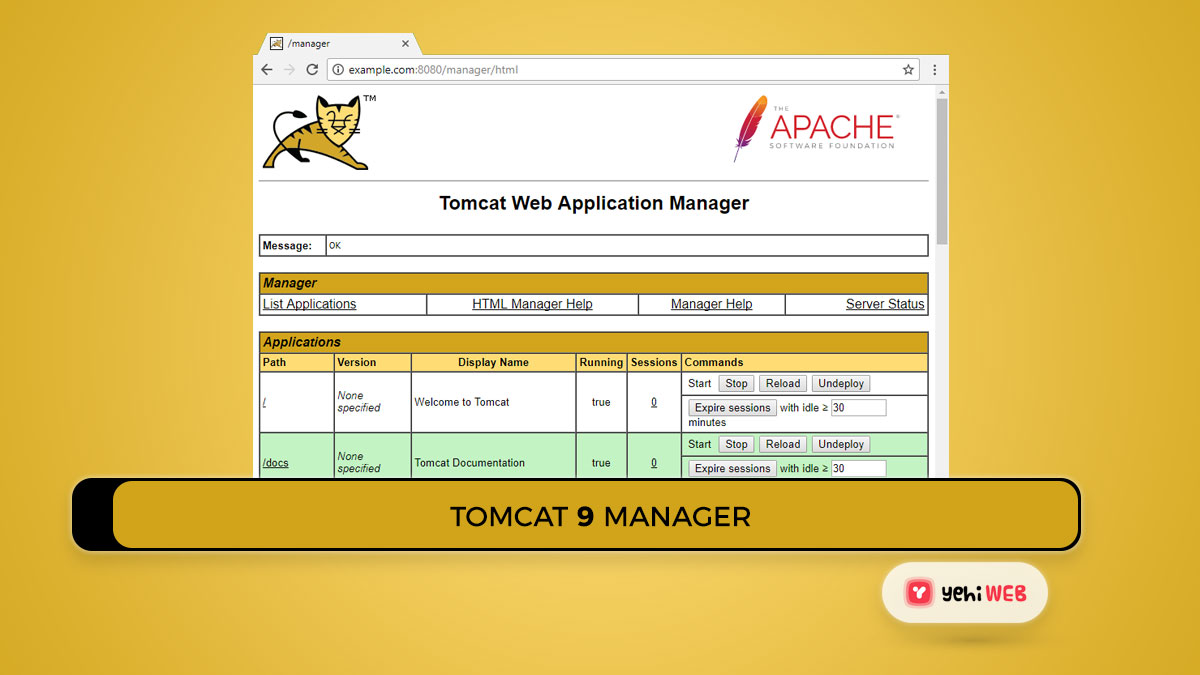Image resolution: width=1200 pixels, height=675 pixels.
Task: Open the Chrome three-dot menu
Action: (x=934, y=69)
